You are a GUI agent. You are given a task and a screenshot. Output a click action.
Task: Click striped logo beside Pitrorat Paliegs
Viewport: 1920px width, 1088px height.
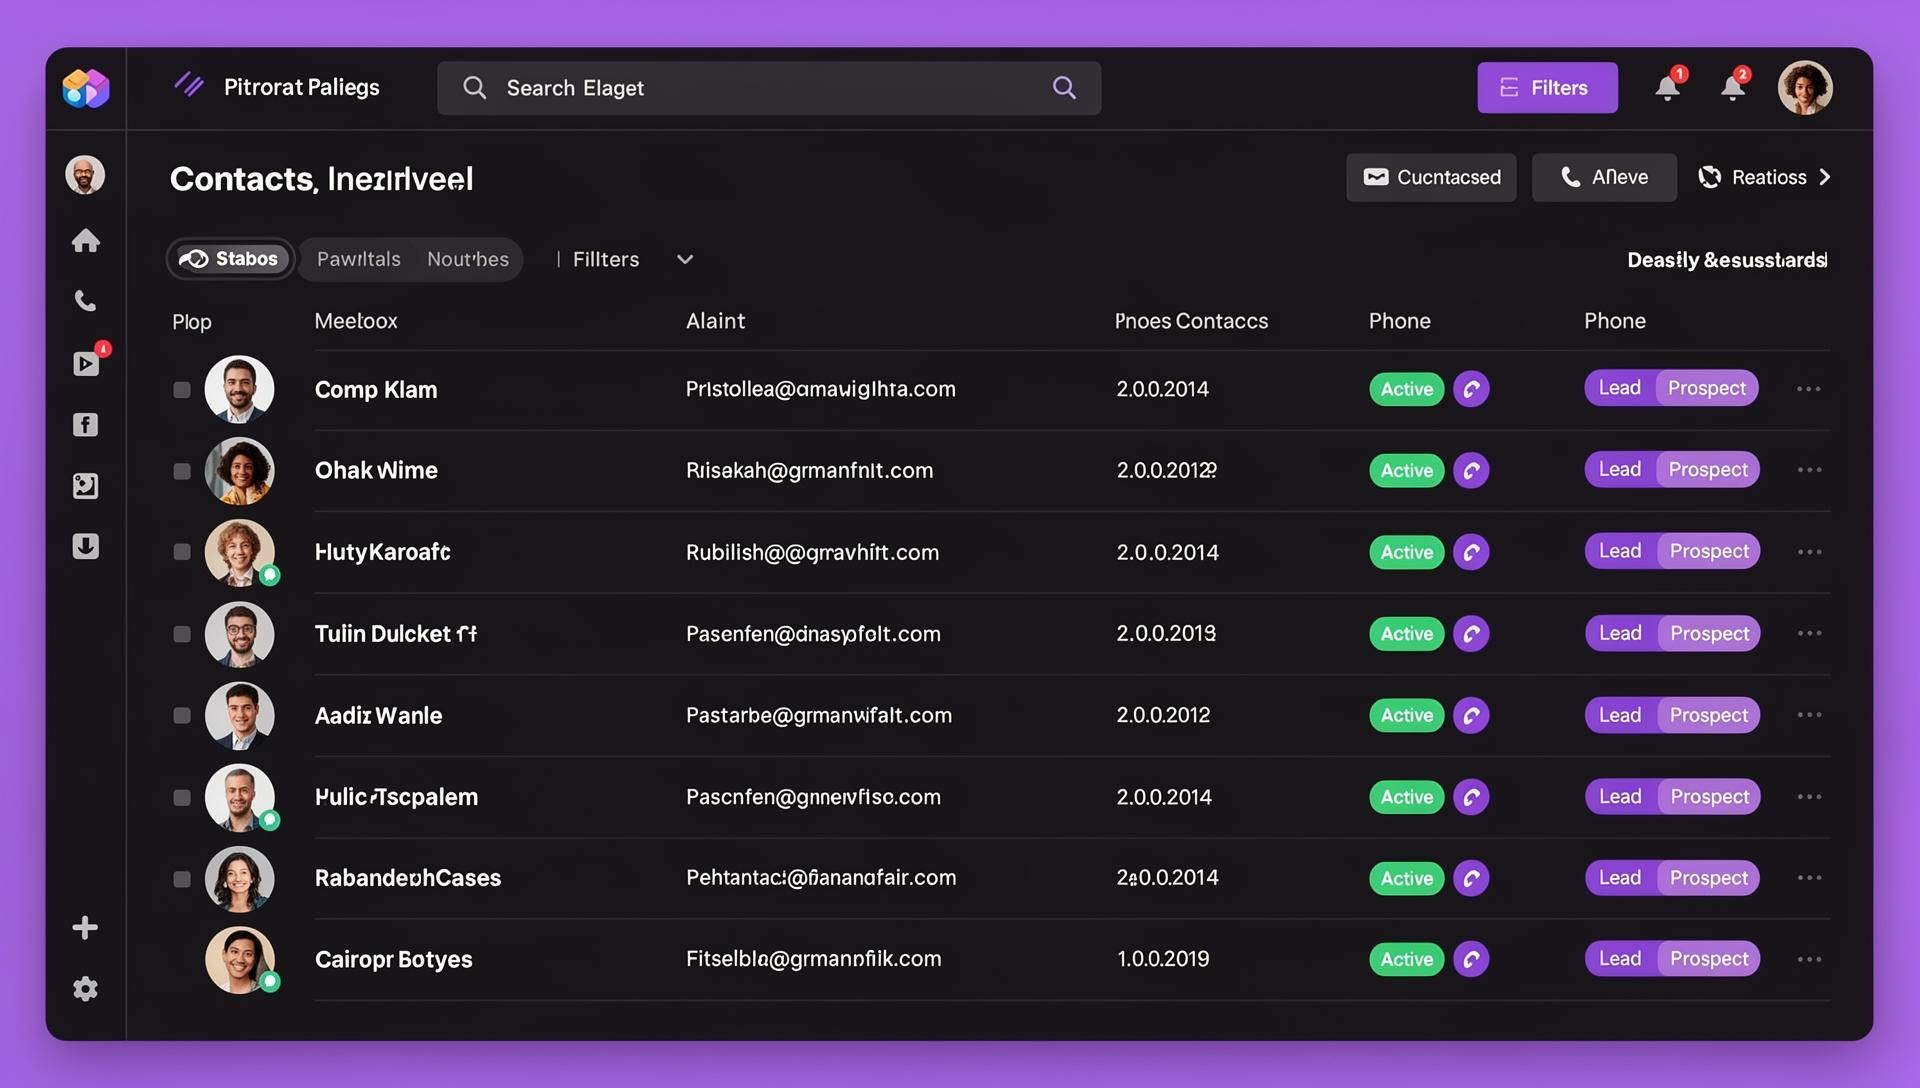(x=189, y=85)
